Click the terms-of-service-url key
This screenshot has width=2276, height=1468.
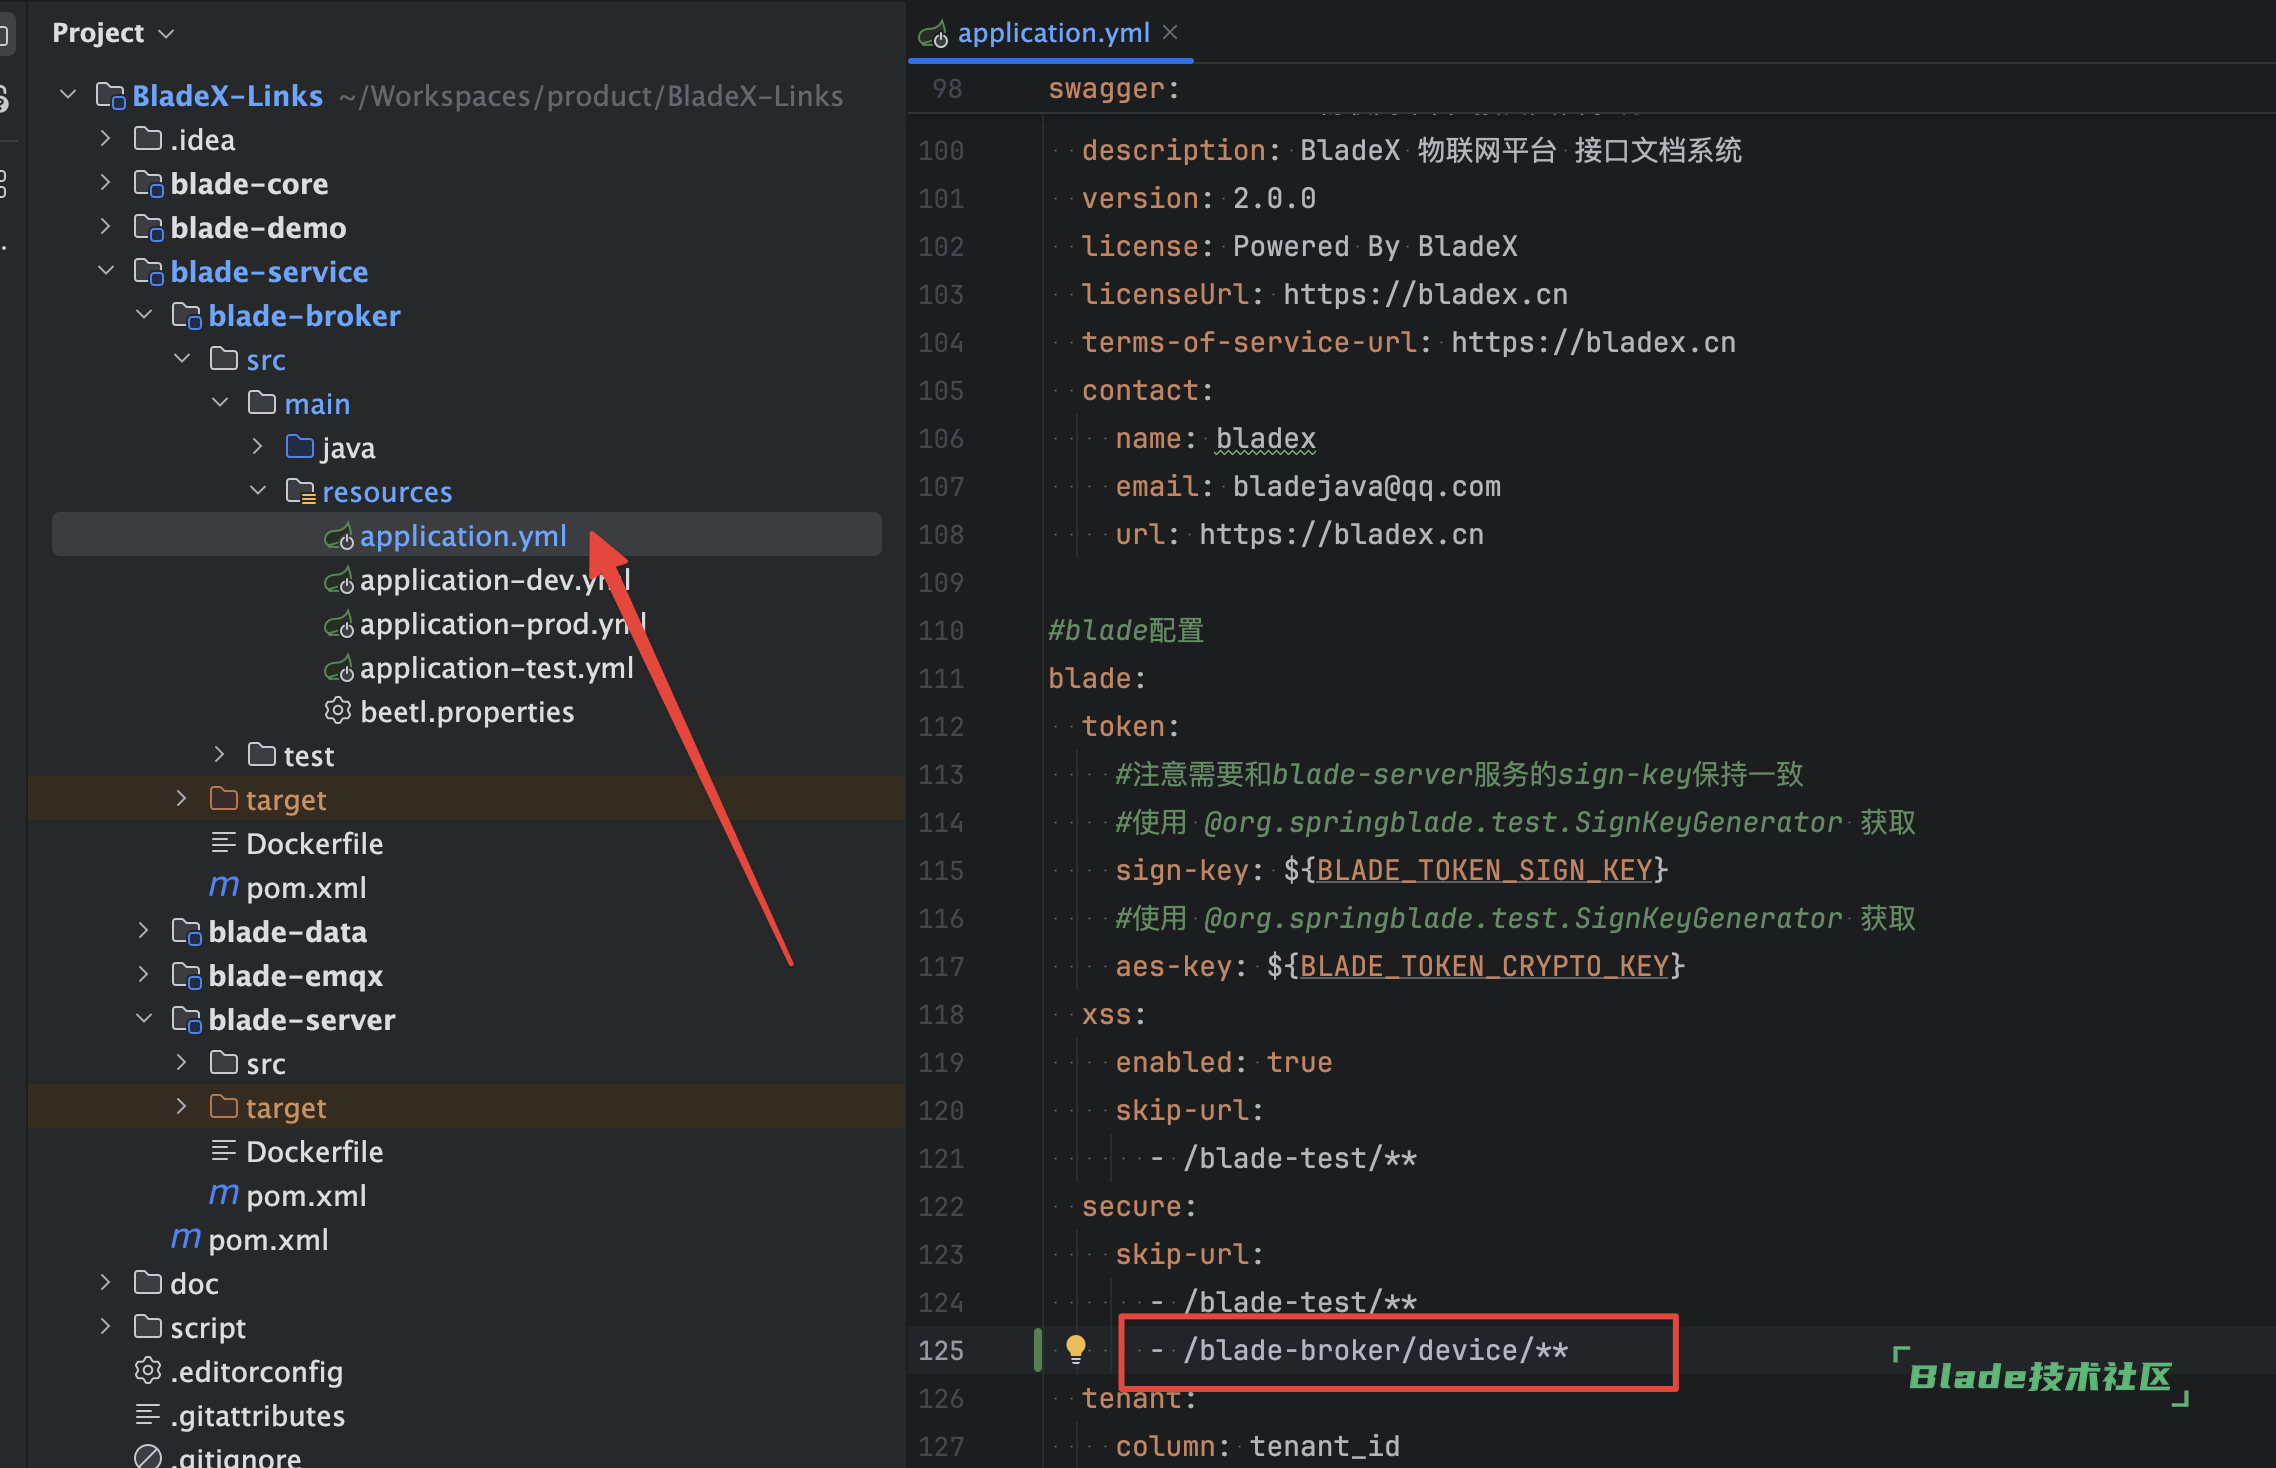tap(1249, 342)
